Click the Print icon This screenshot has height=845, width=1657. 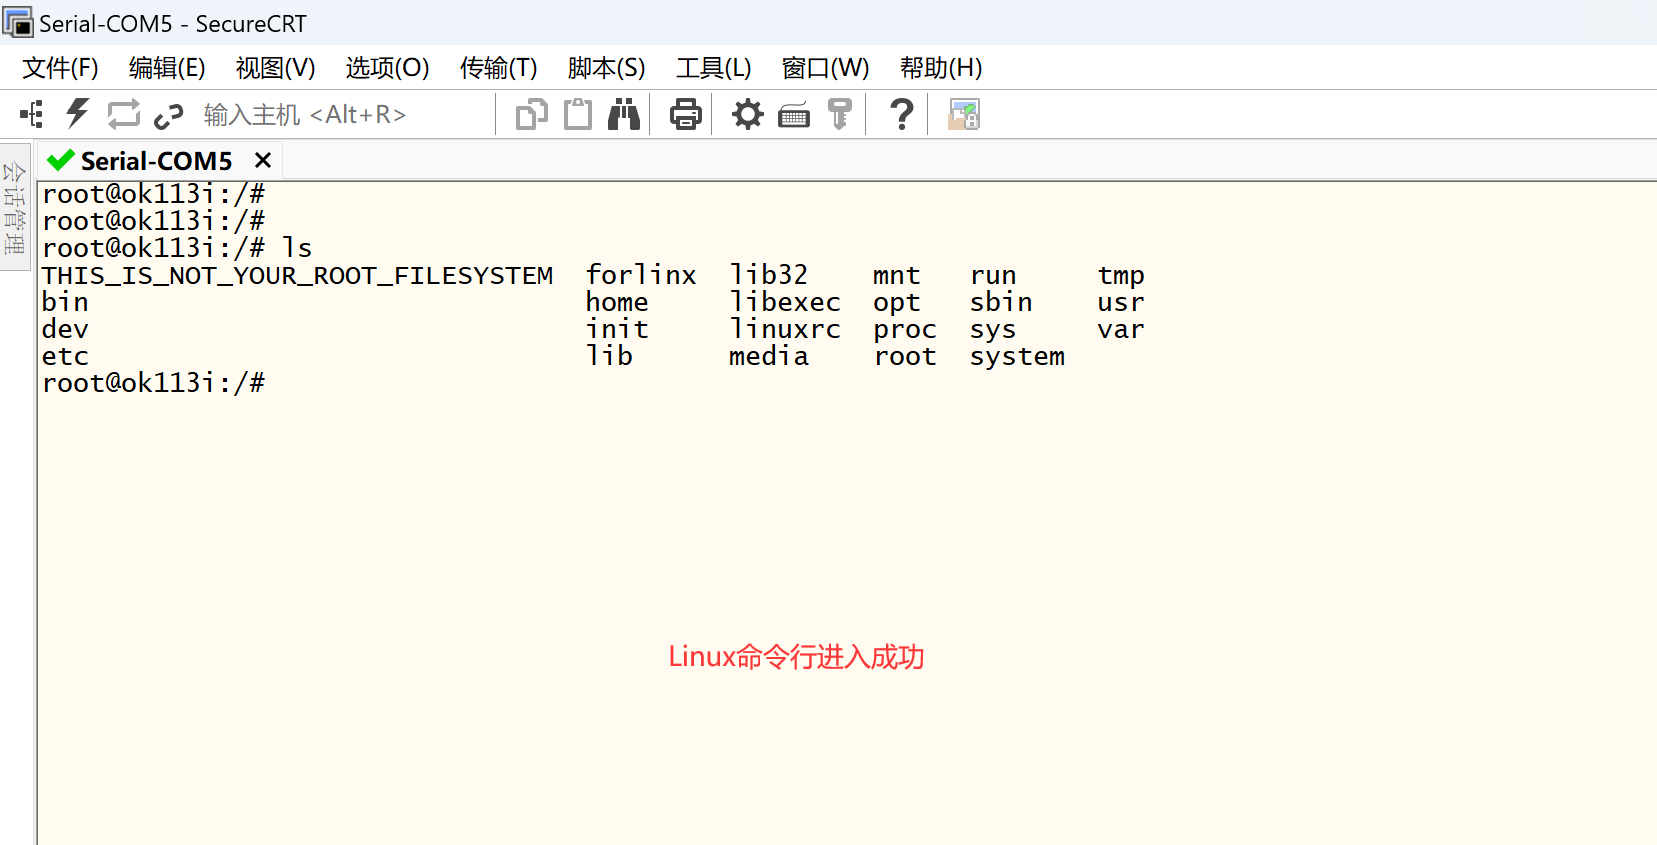click(685, 114)
